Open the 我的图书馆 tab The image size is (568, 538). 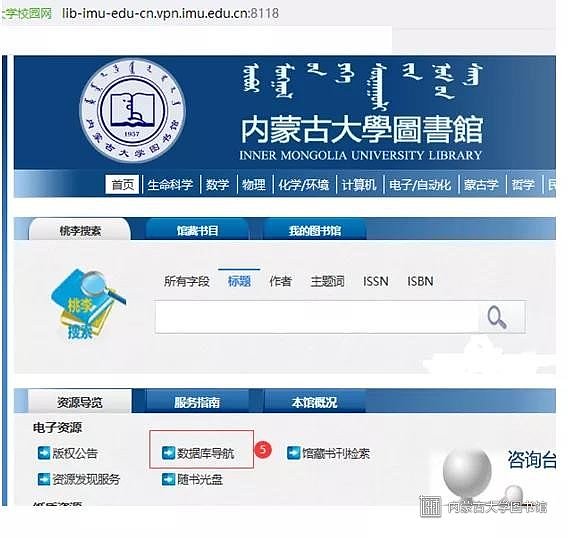tap(314, 230)
